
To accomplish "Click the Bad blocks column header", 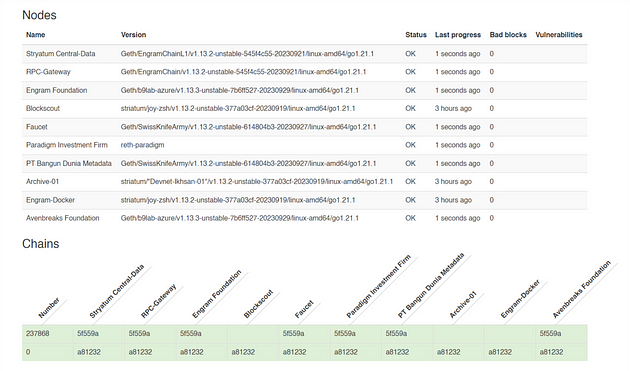I will pyautogui.click(x=508, y=35).
